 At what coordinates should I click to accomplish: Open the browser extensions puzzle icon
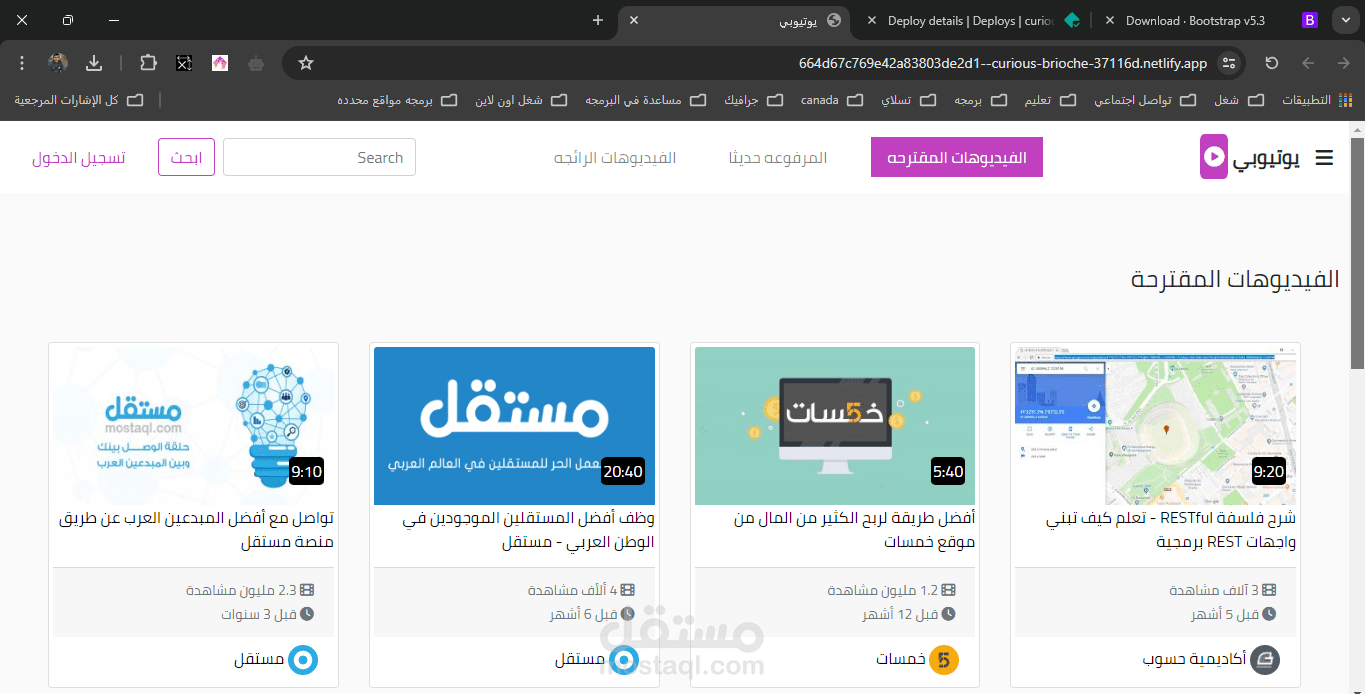(148, 62)
